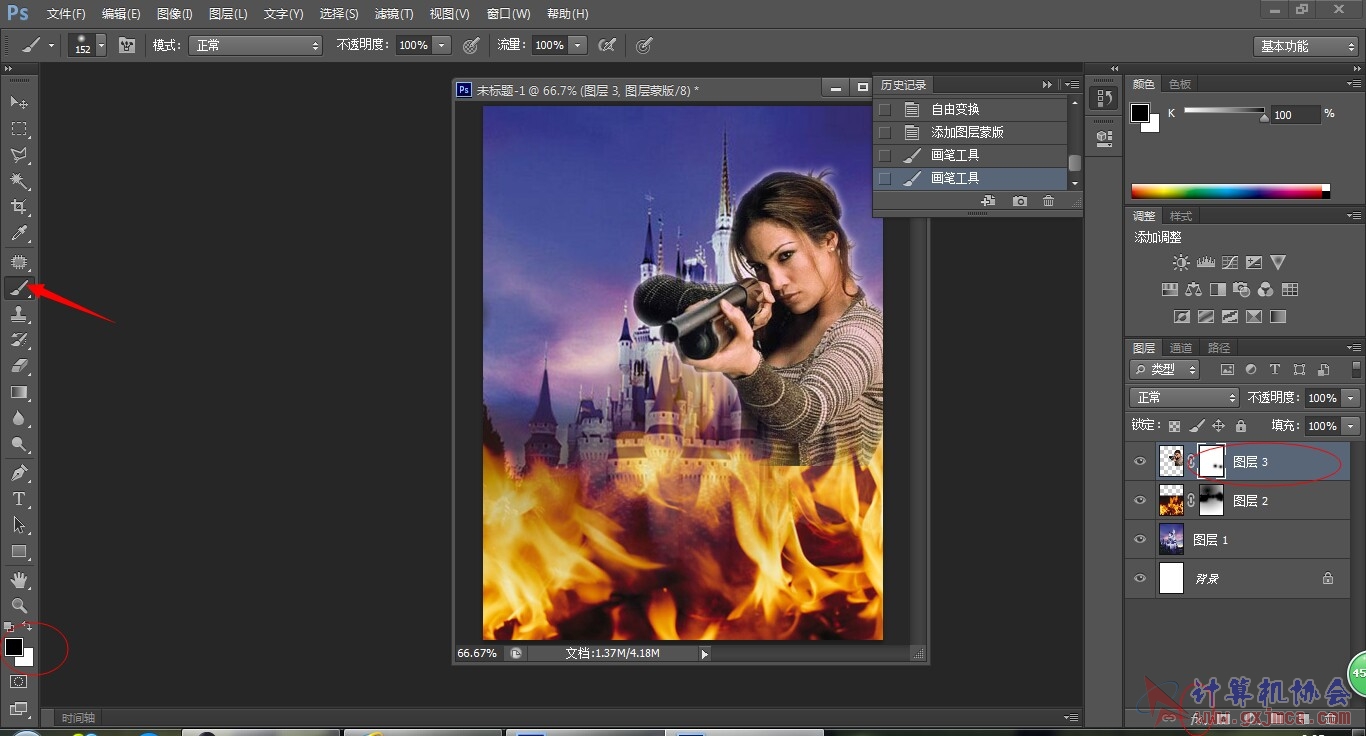Switch to the 样式 tab
1366x736 pixels.
pos(1181,216)
